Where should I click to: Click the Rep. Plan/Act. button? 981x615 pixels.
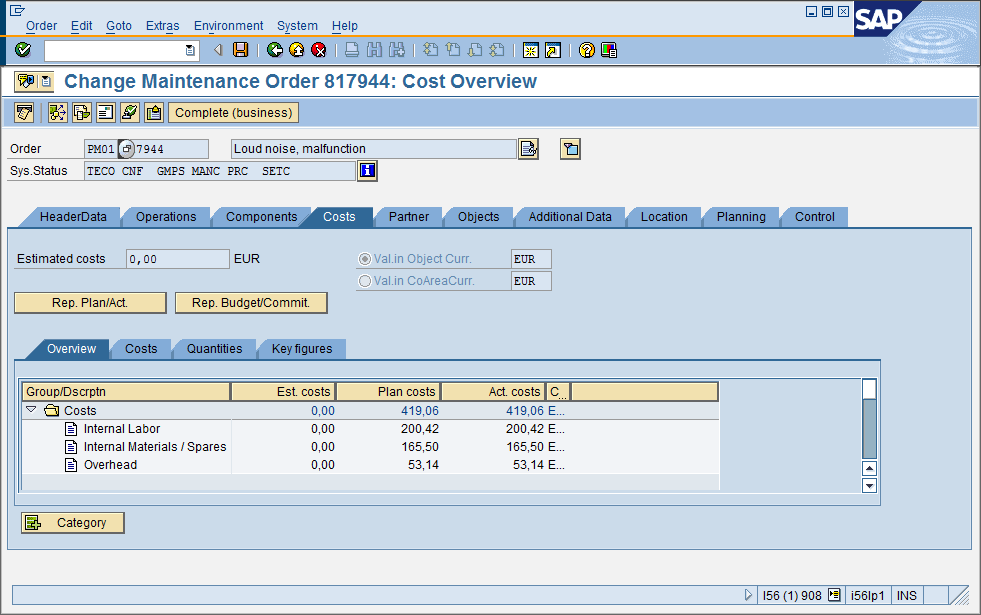click(x=90, y=303)
